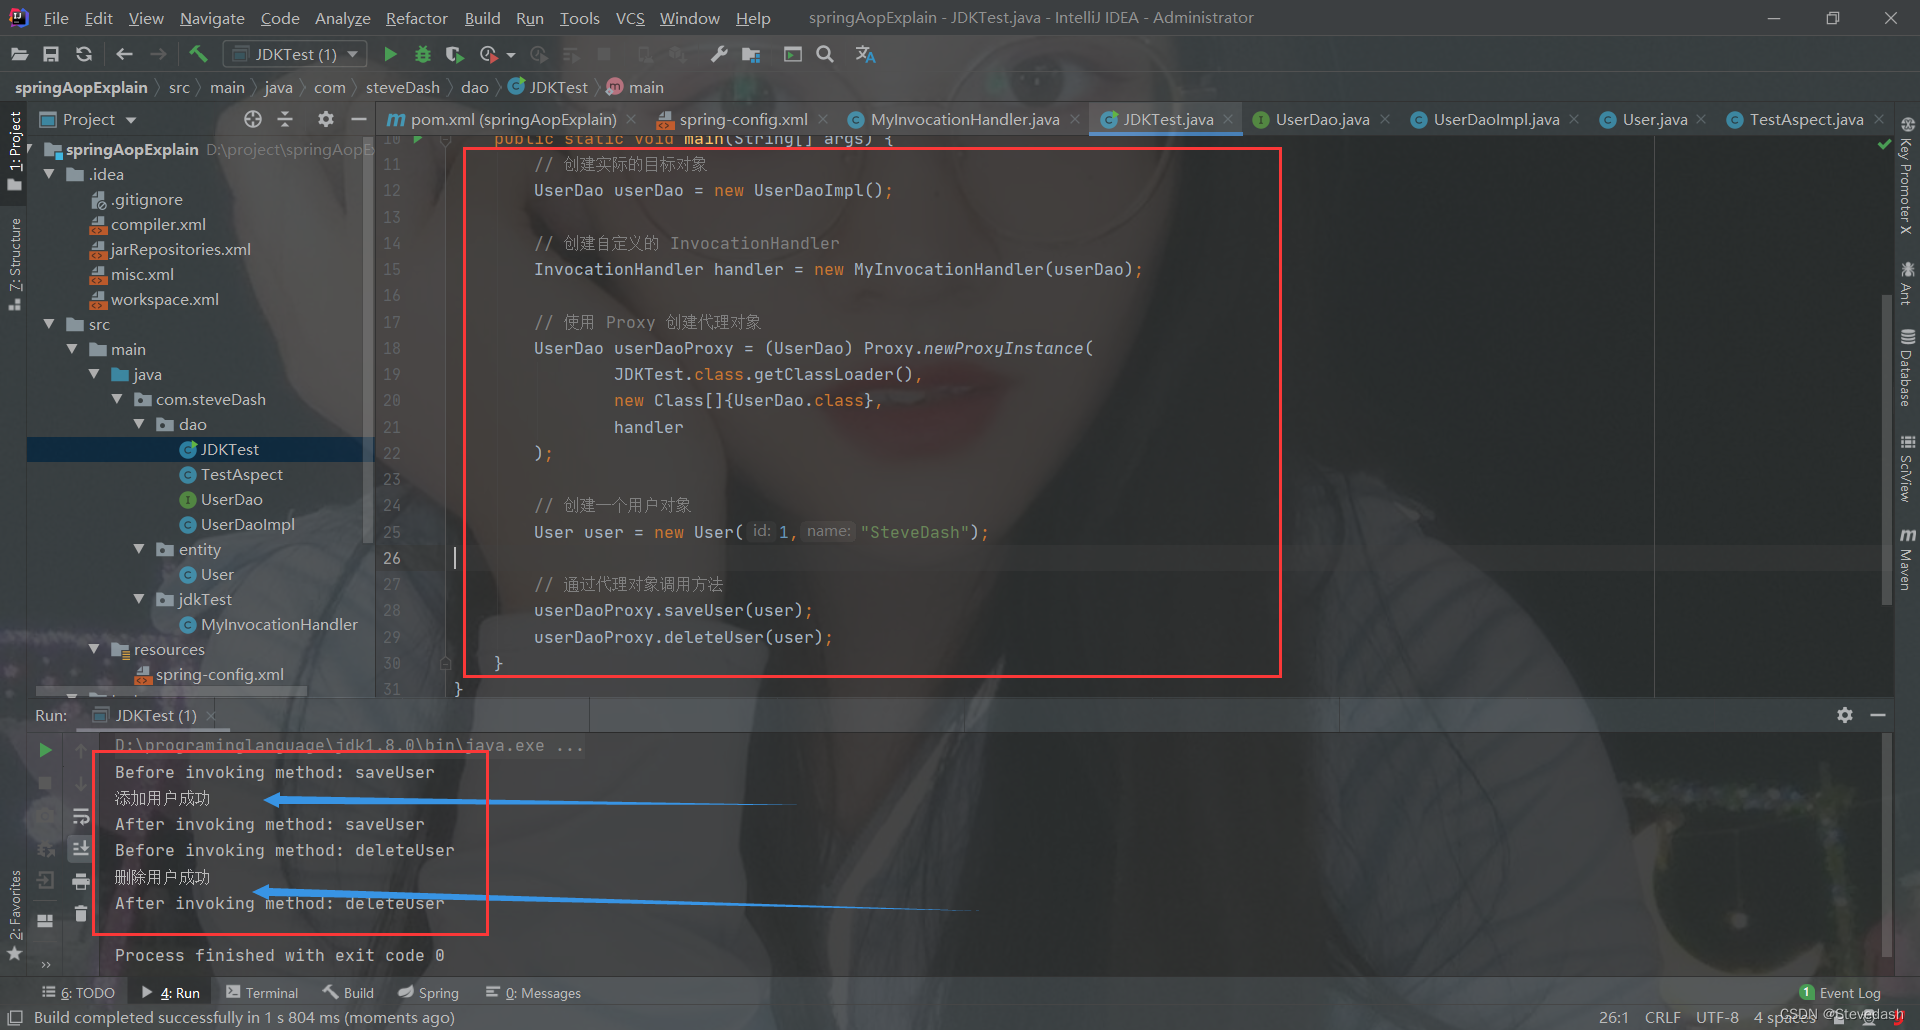Toggle soft-wrap in Run console

[81, 817]
